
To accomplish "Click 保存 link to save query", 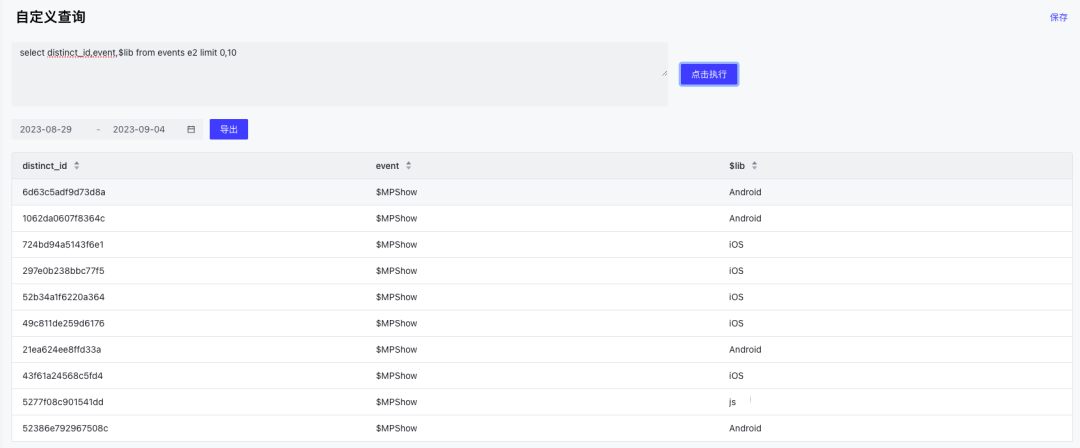I will click(x=1058, y=17).
